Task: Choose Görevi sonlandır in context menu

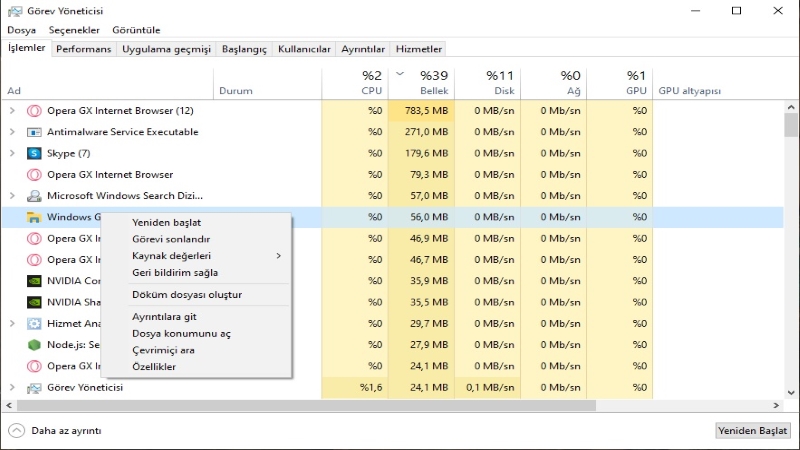Action: point(171,239)
